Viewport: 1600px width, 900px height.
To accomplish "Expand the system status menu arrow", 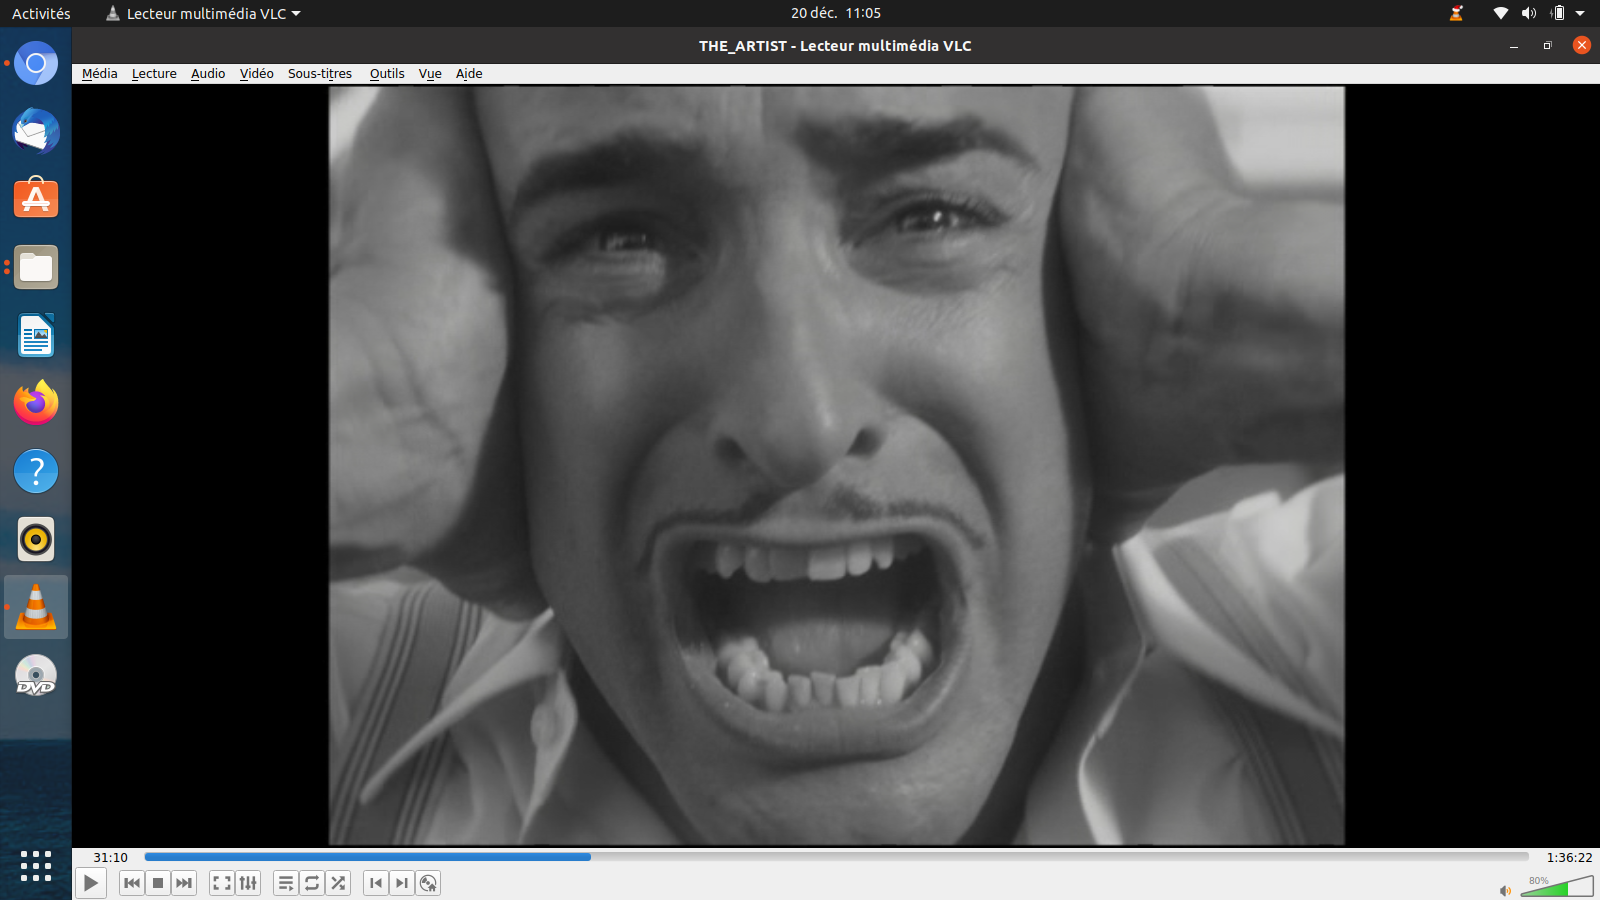I will [x=1580, y=13].
